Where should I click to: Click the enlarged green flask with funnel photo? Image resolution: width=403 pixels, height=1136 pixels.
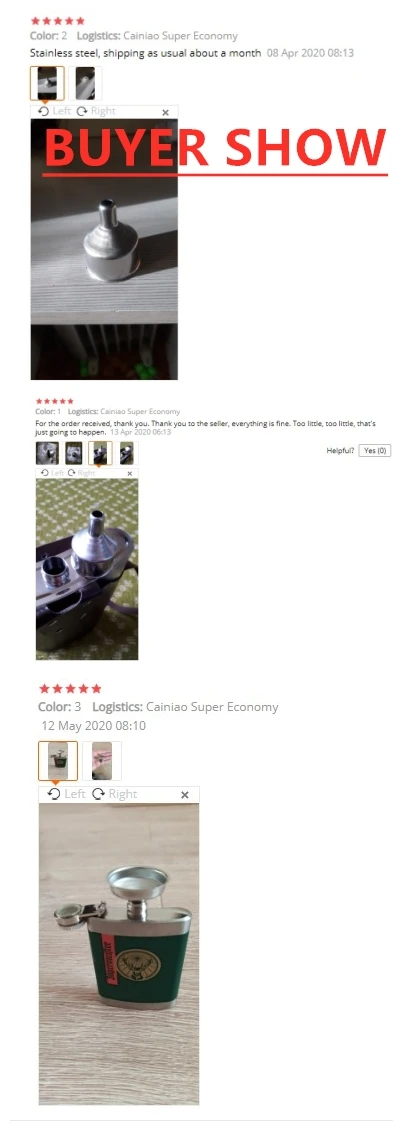click(119, 953)
